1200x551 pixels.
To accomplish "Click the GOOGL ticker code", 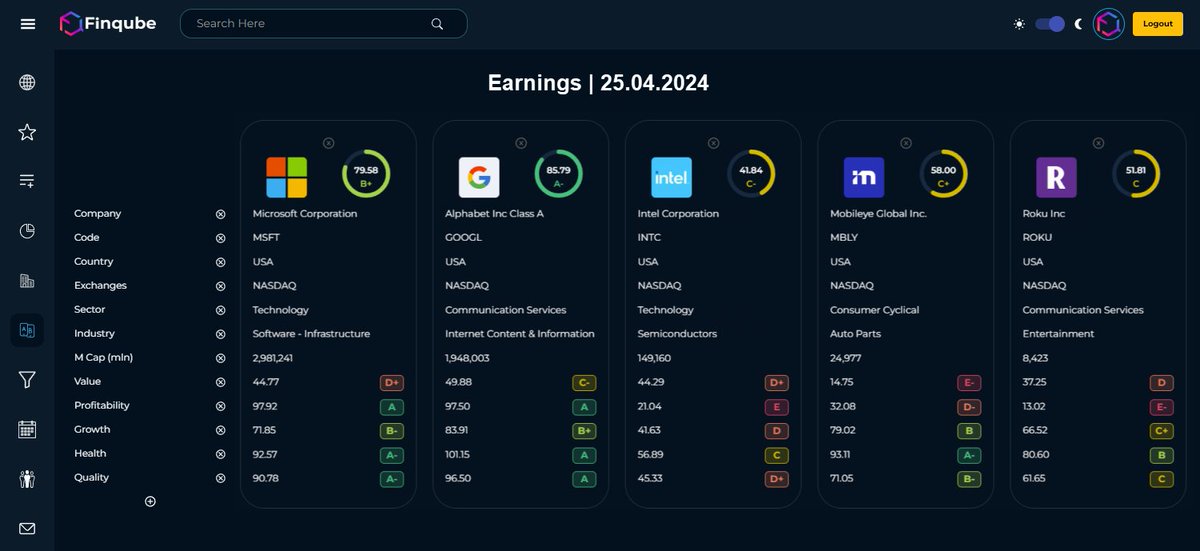I will [x=463, y=238].
